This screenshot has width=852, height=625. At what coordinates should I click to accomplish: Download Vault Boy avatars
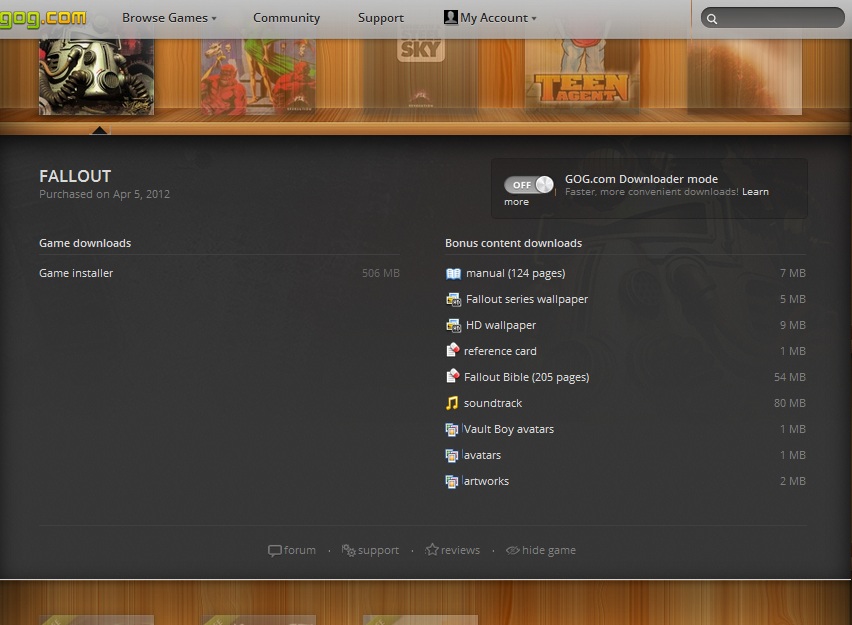pyautogui.click(x=508, y=429)
